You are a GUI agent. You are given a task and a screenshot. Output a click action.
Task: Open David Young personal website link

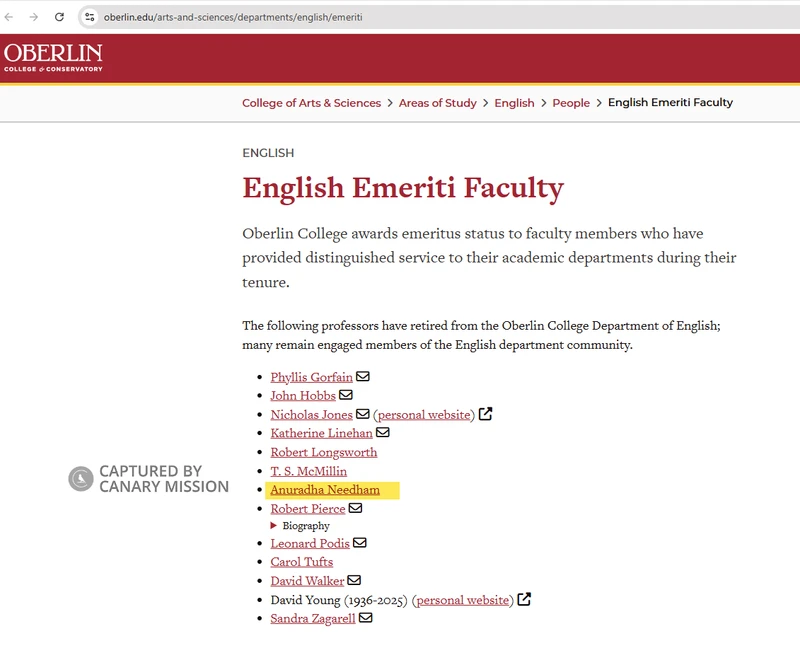[463, 600]
